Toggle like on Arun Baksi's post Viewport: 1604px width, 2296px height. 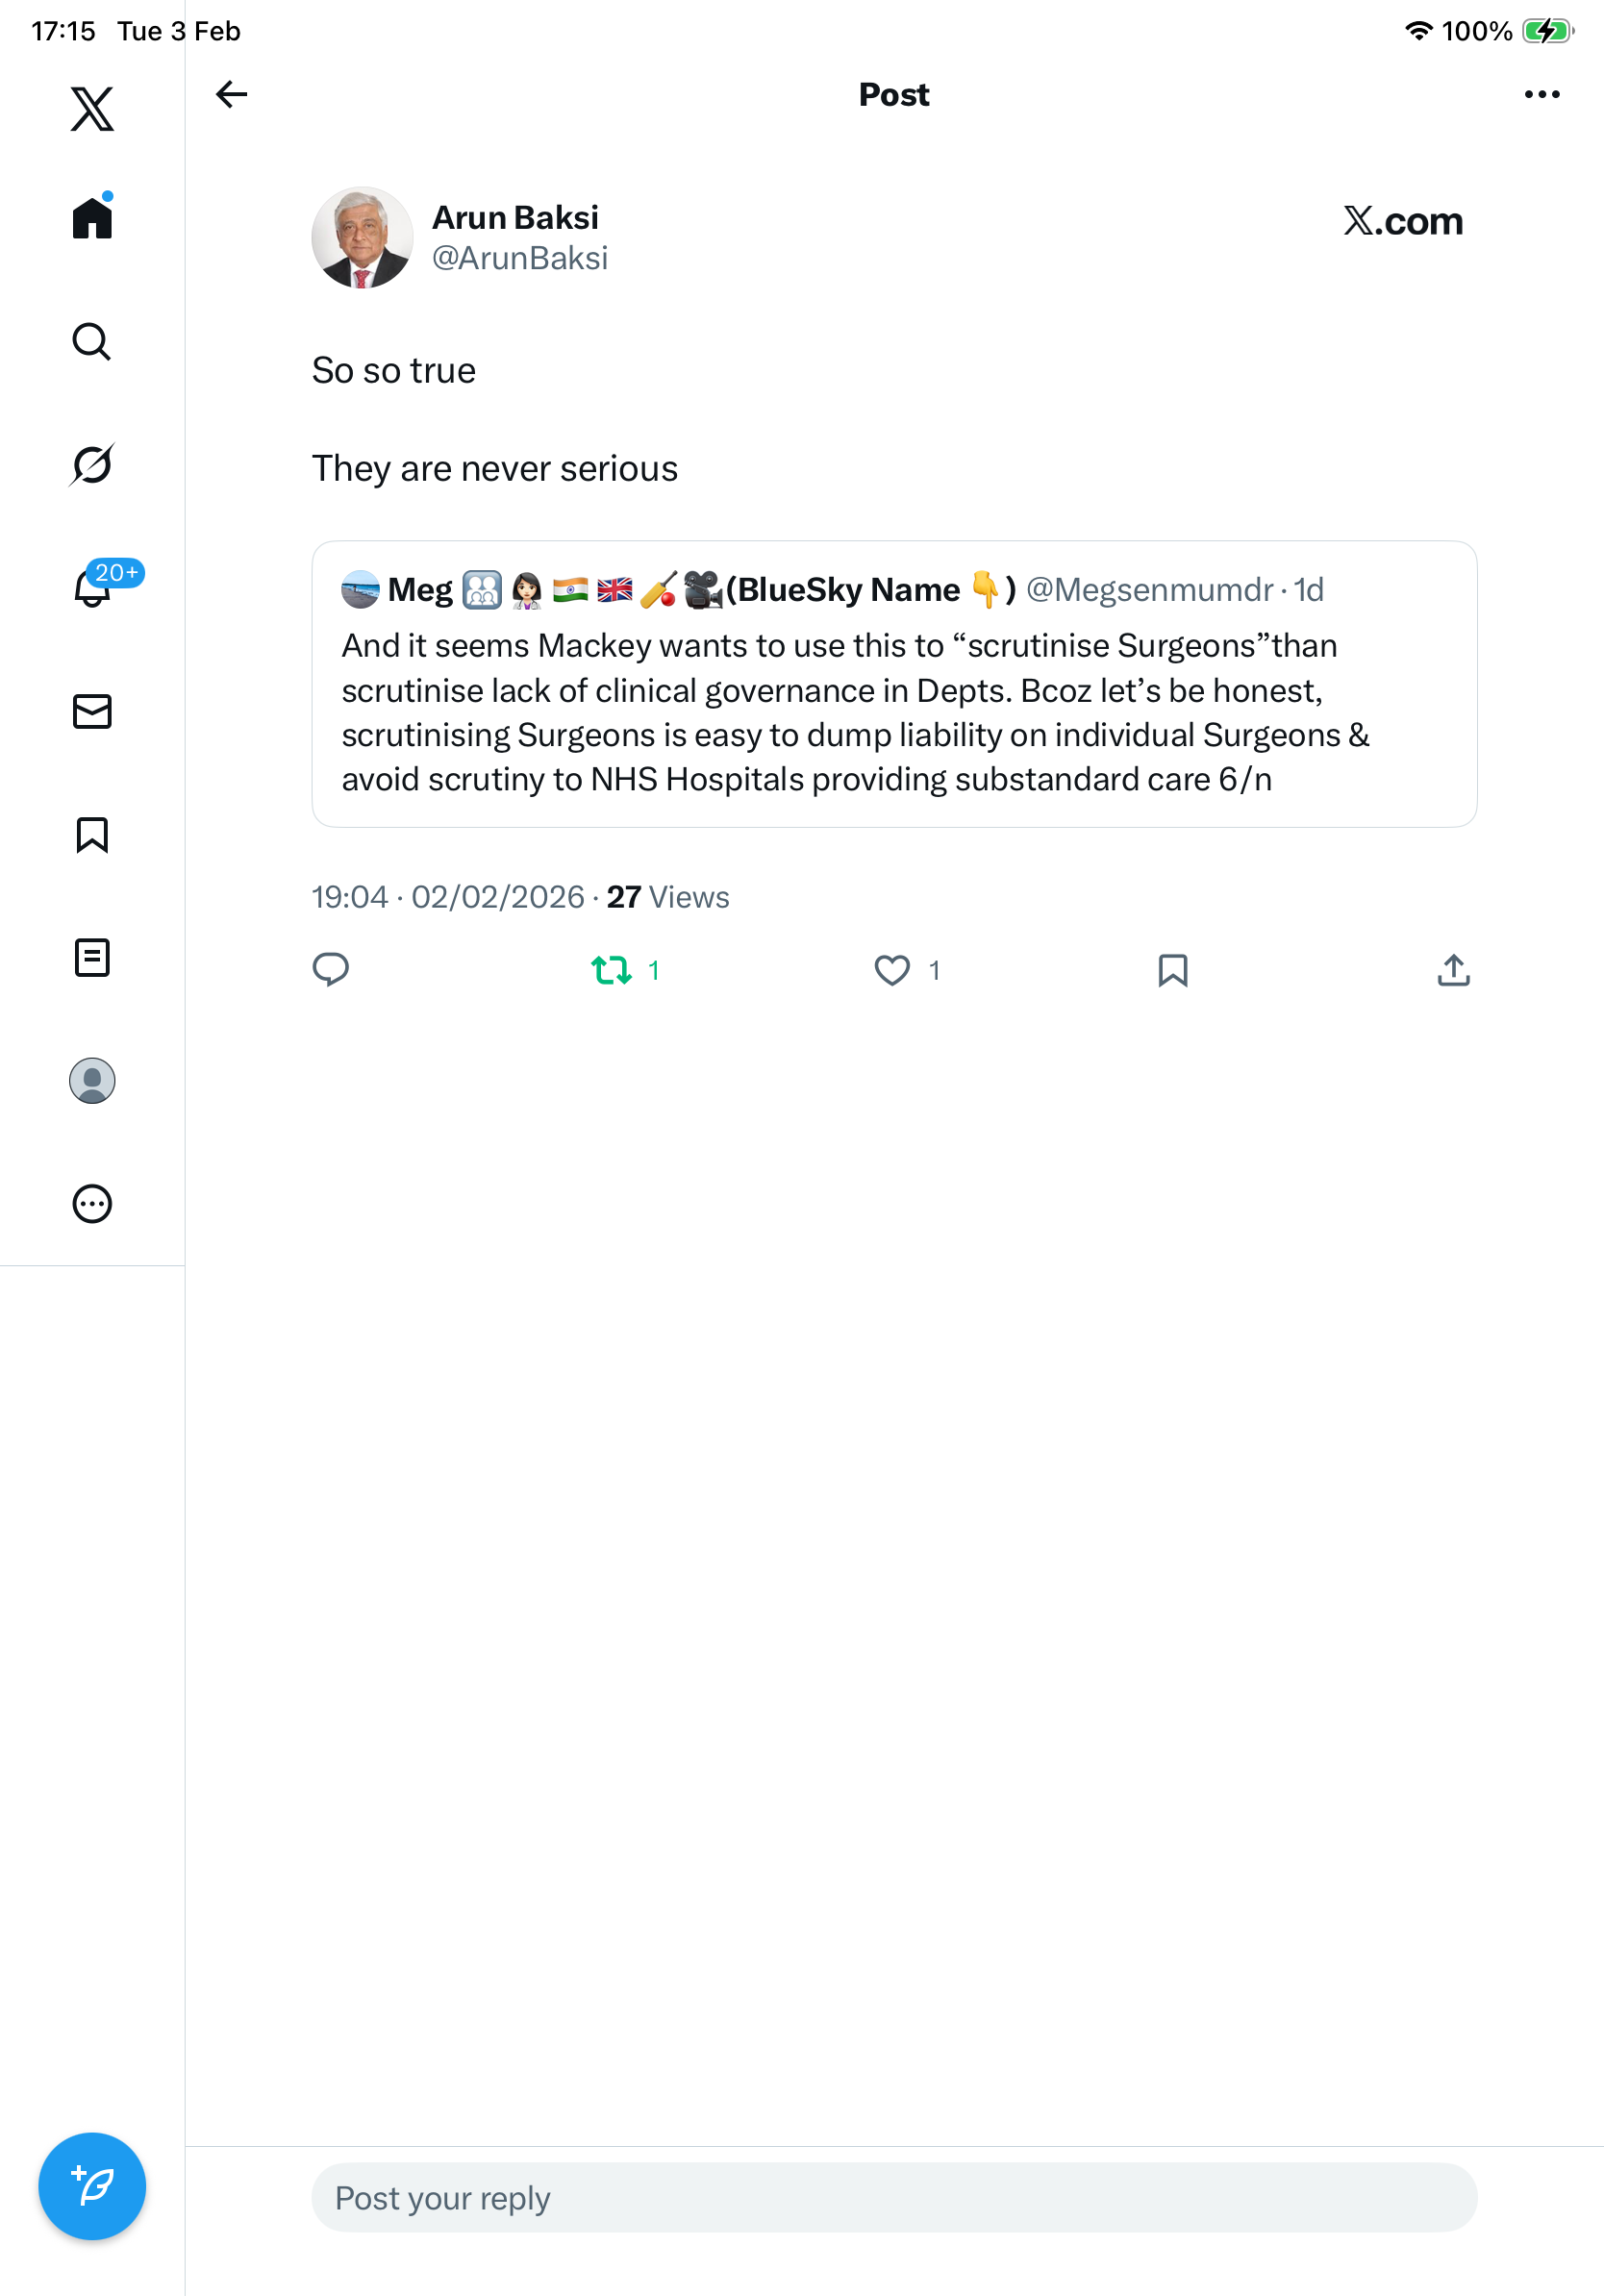pyautogui.click(x=892, y=970)
